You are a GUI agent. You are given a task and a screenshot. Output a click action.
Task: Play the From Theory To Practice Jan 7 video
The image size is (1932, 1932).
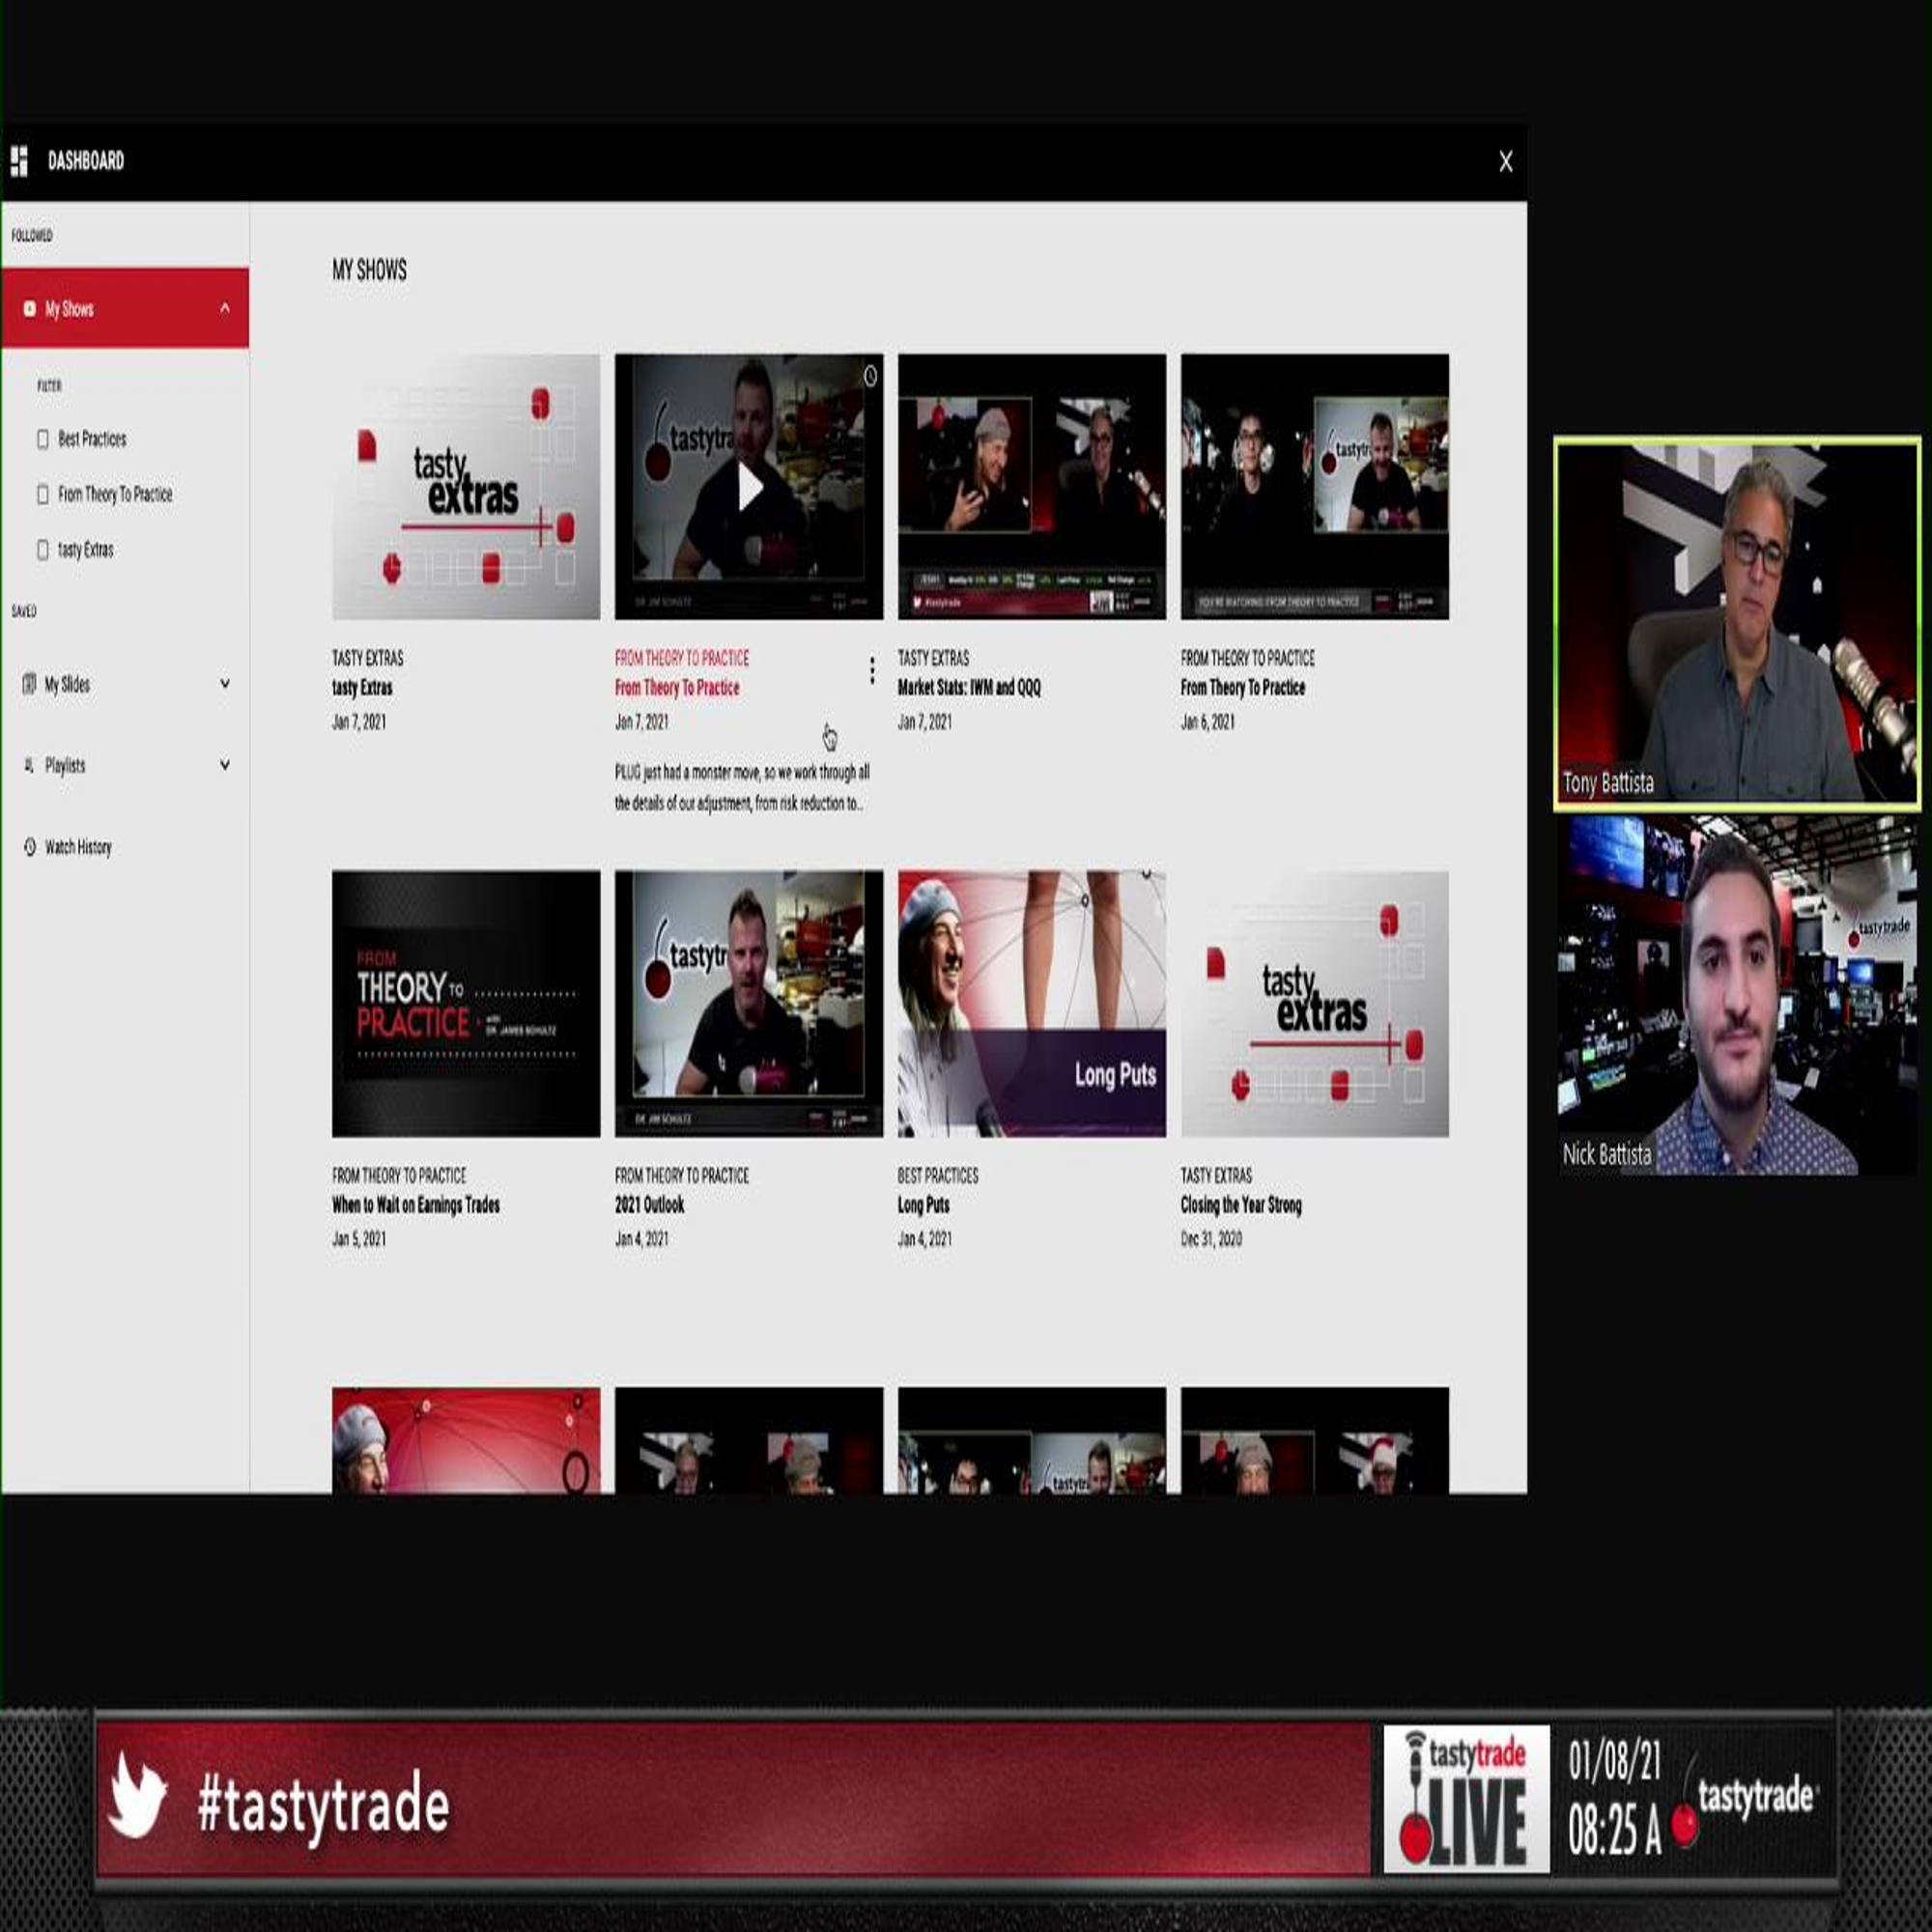[750, 489]
